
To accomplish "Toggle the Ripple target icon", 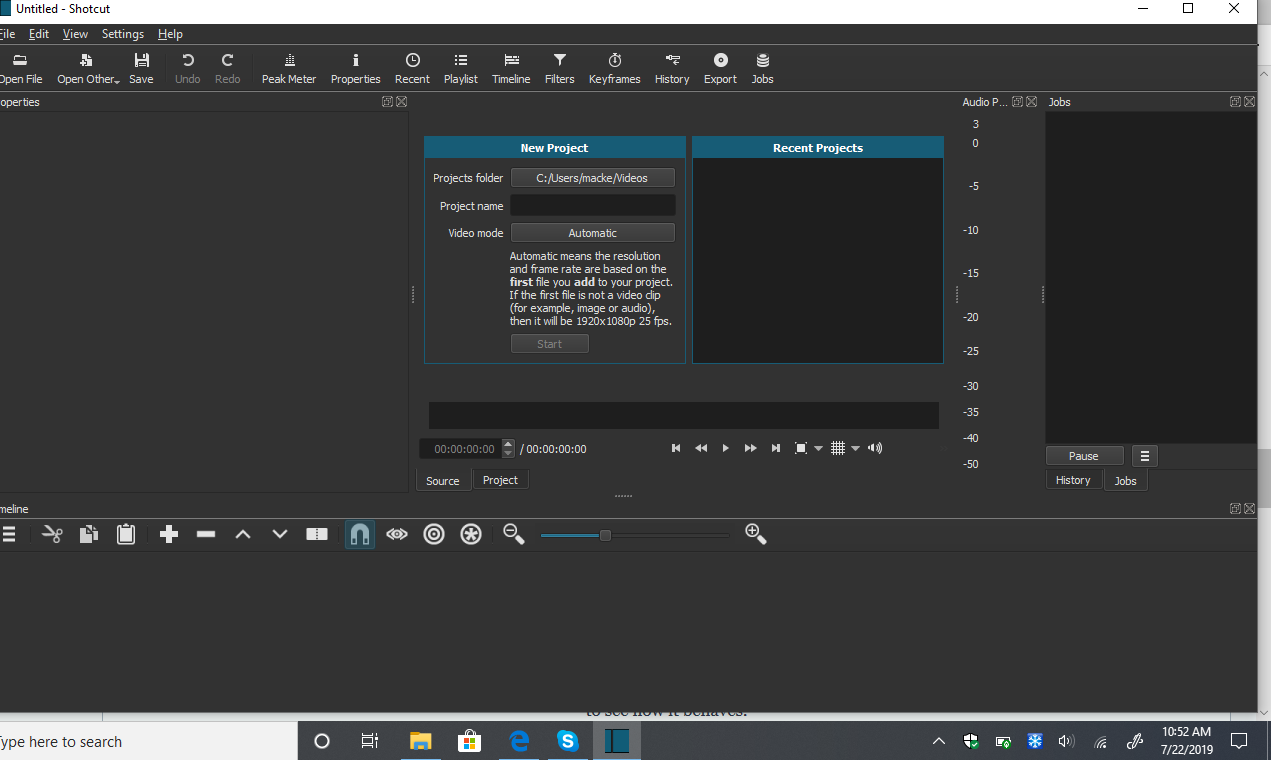I will [434, 534].
